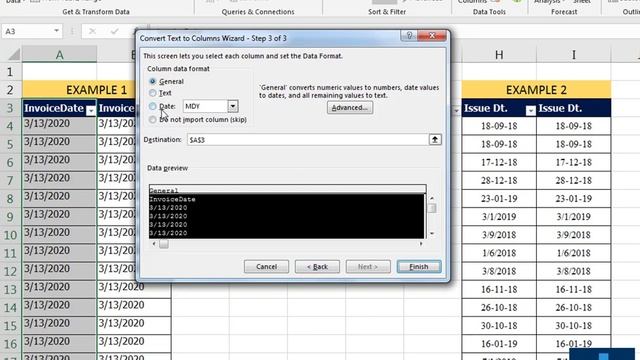Click into the Destination field $A$3
The height and width of the screenshot is (360, 640).
(x=307, y=140)
